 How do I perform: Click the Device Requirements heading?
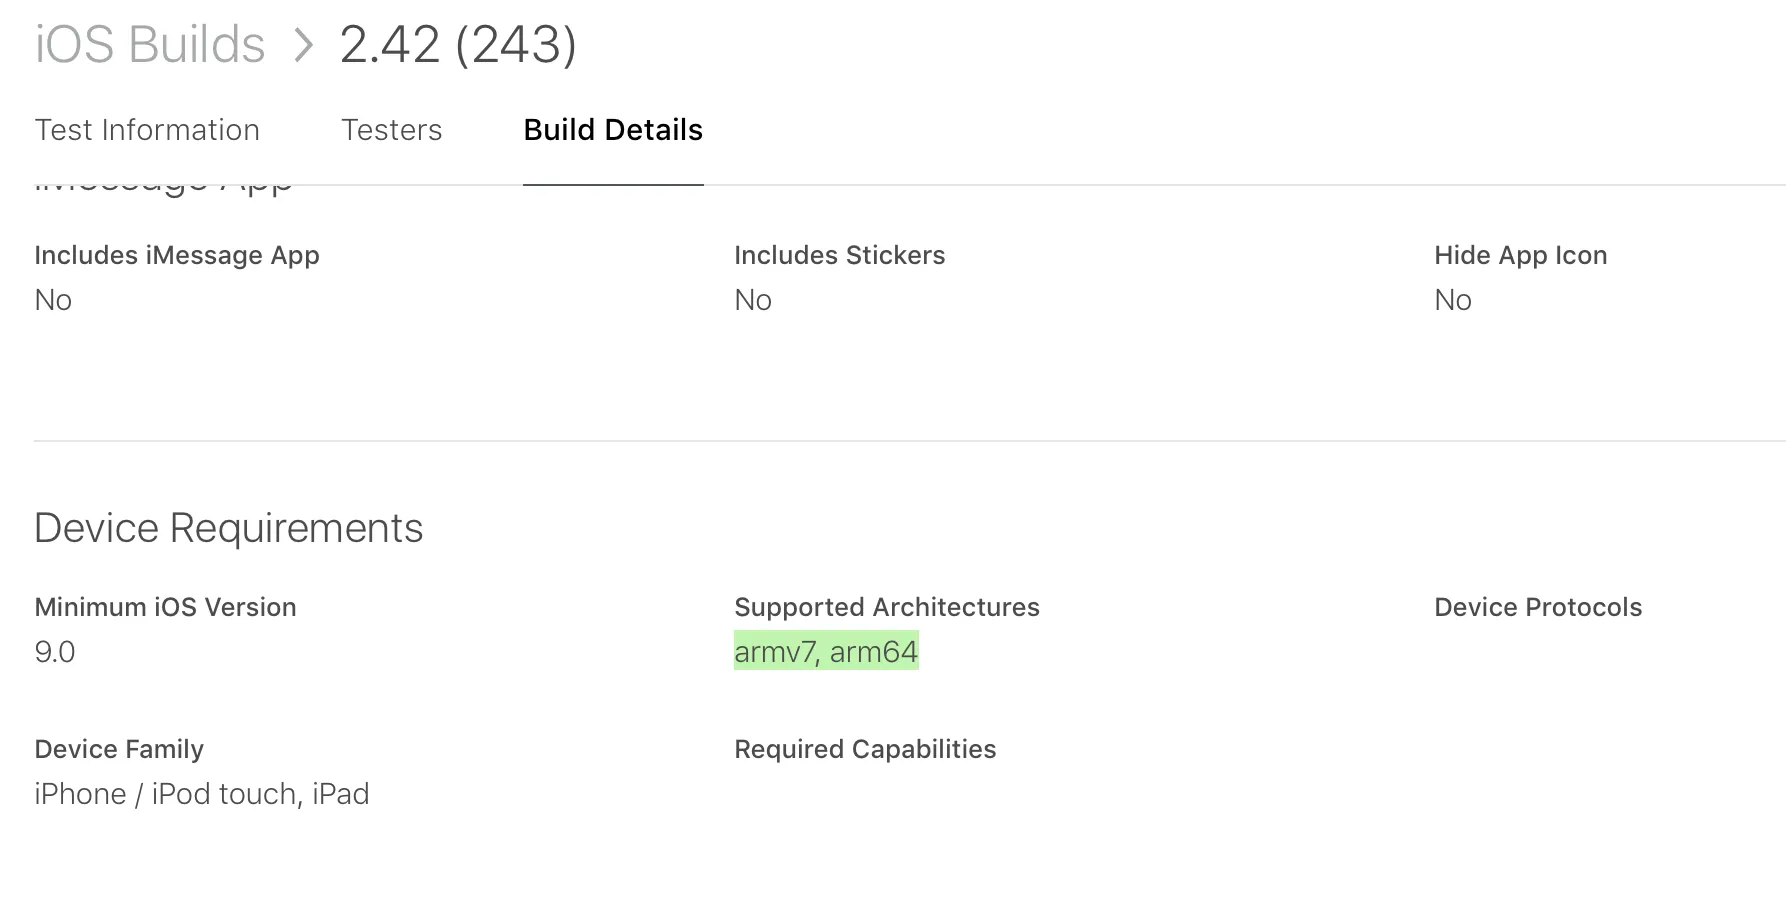point(229,528)
